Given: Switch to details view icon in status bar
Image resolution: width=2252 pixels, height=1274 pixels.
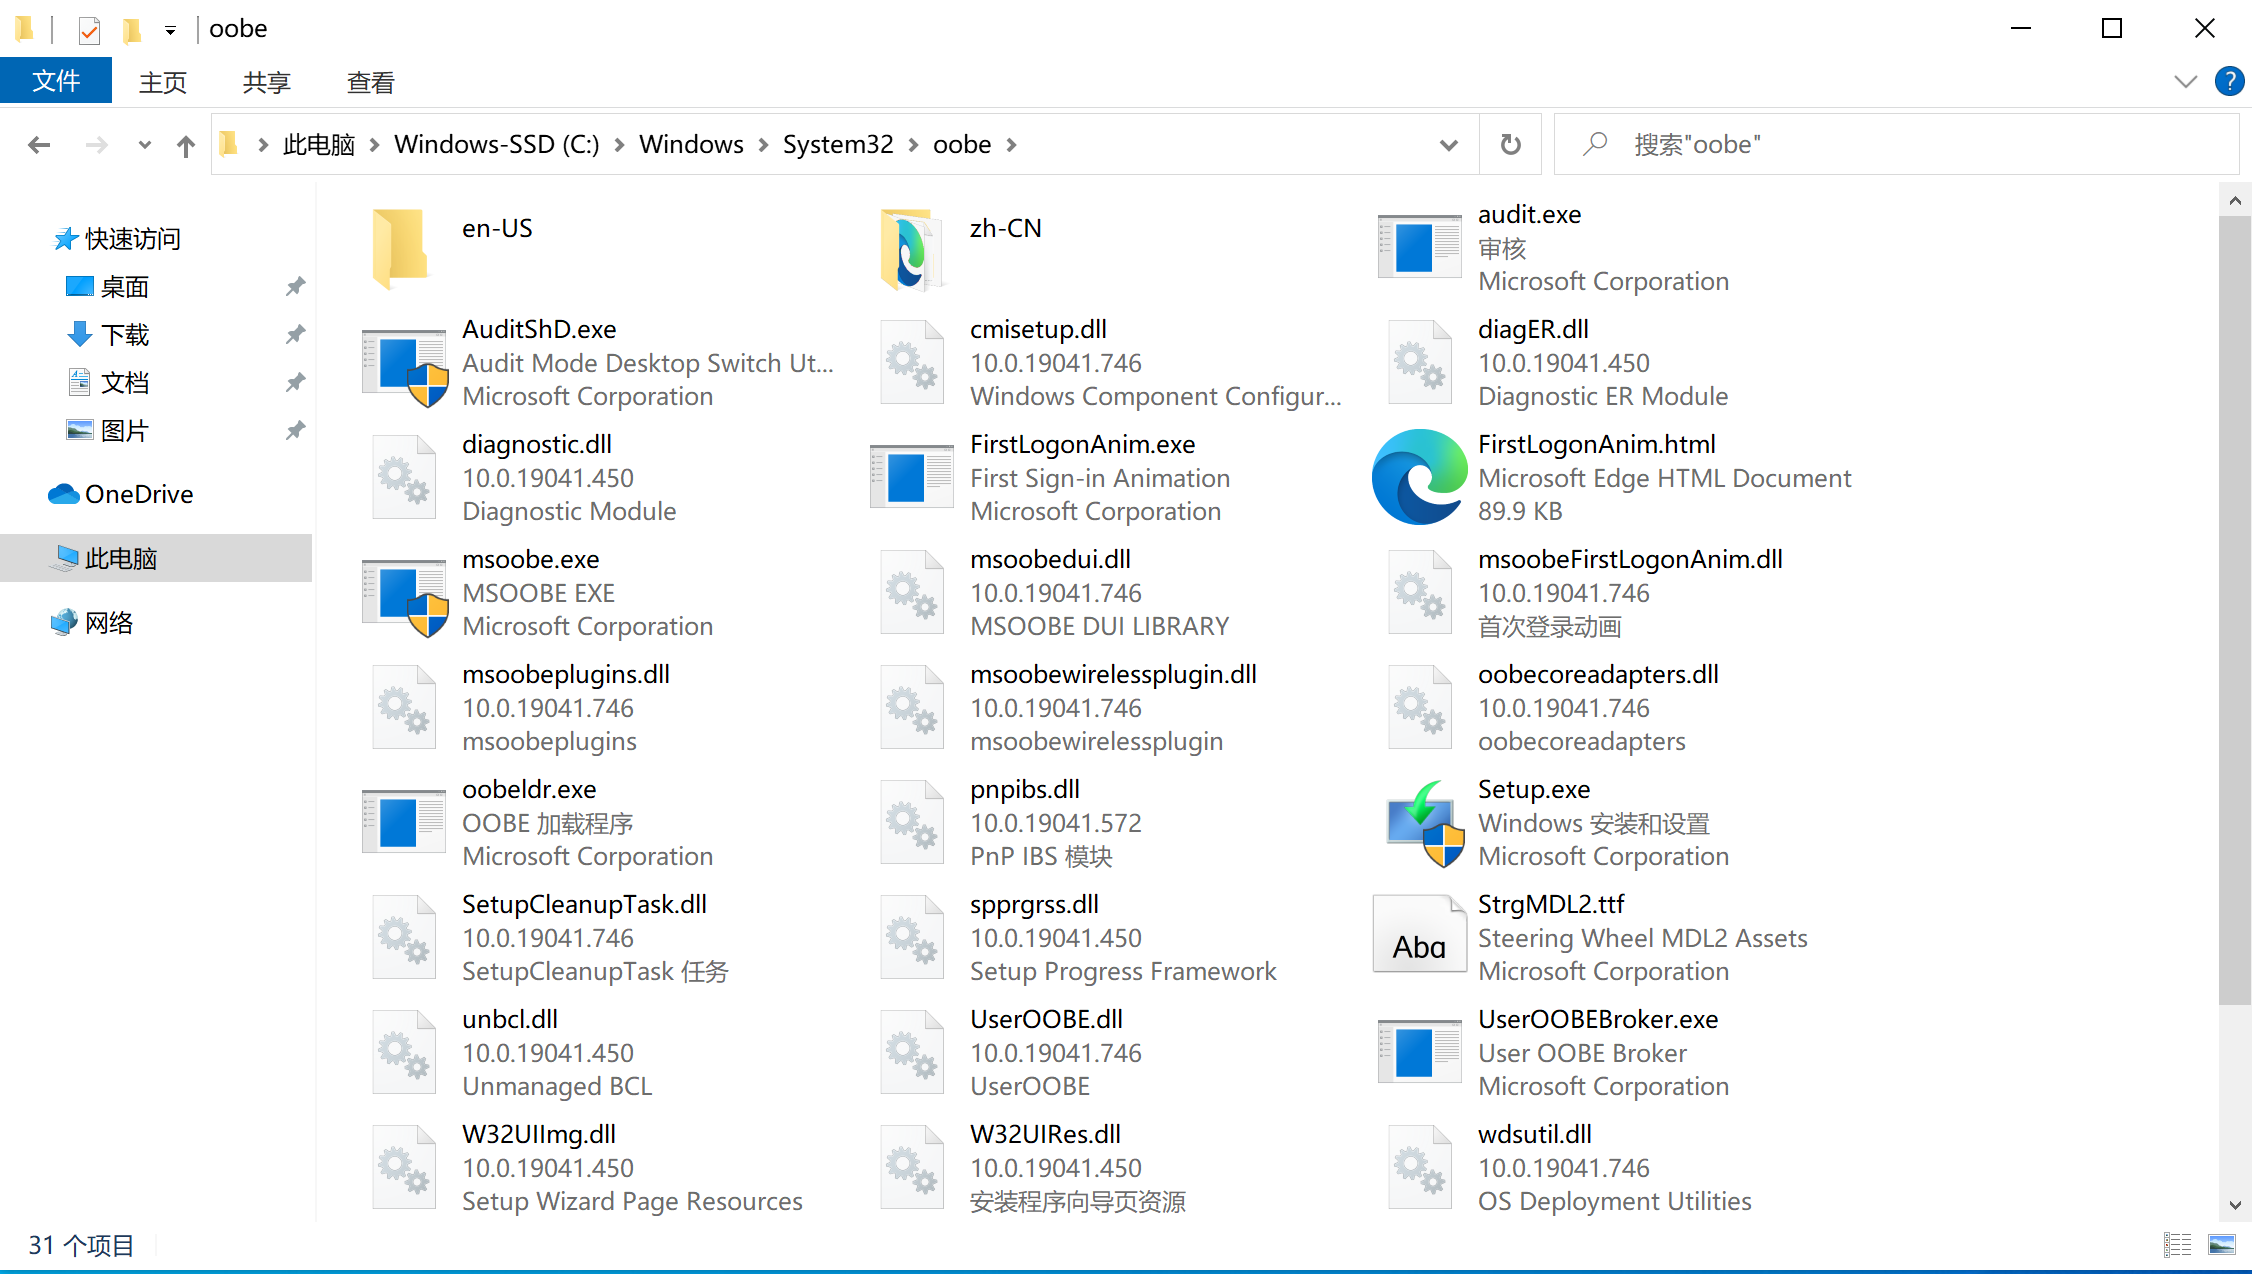Looking at the screenshot, I should point(2177,1245).
